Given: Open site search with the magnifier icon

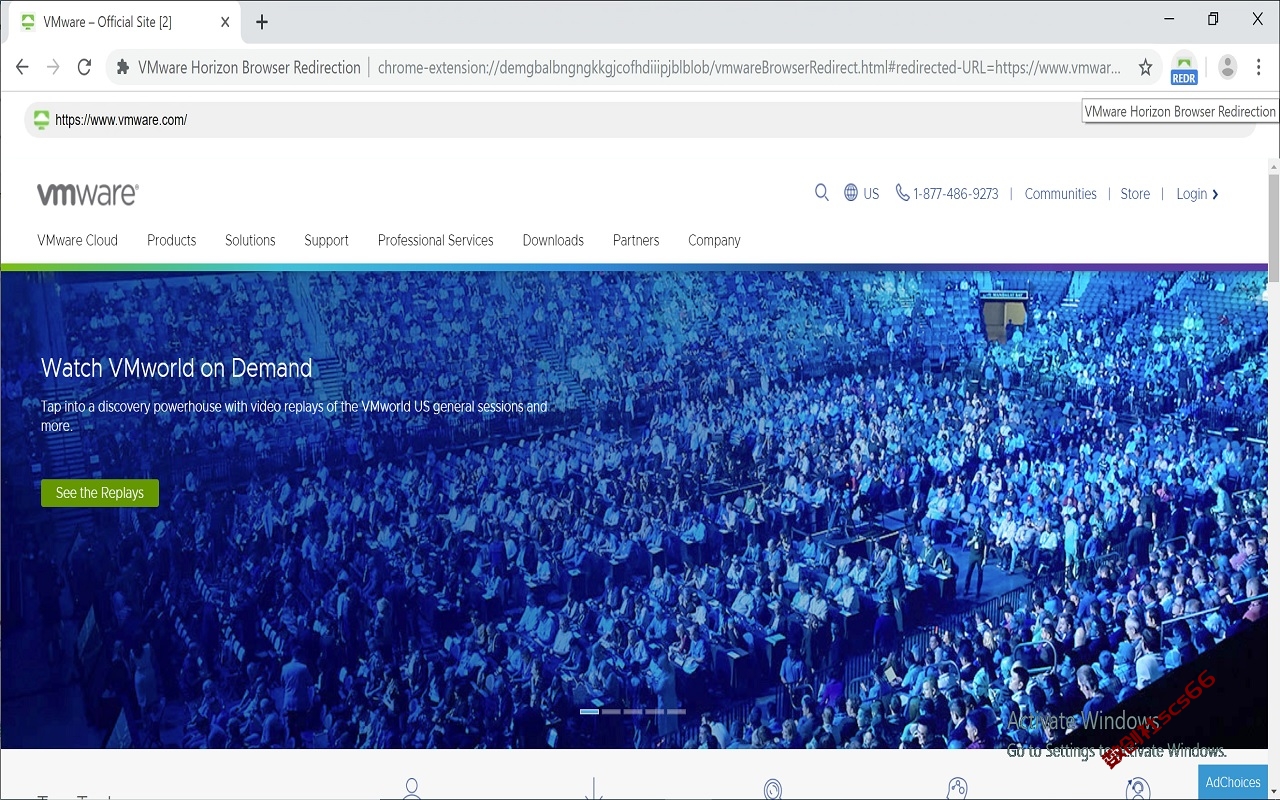Looking at the screenshot, I should pos(822,192).
